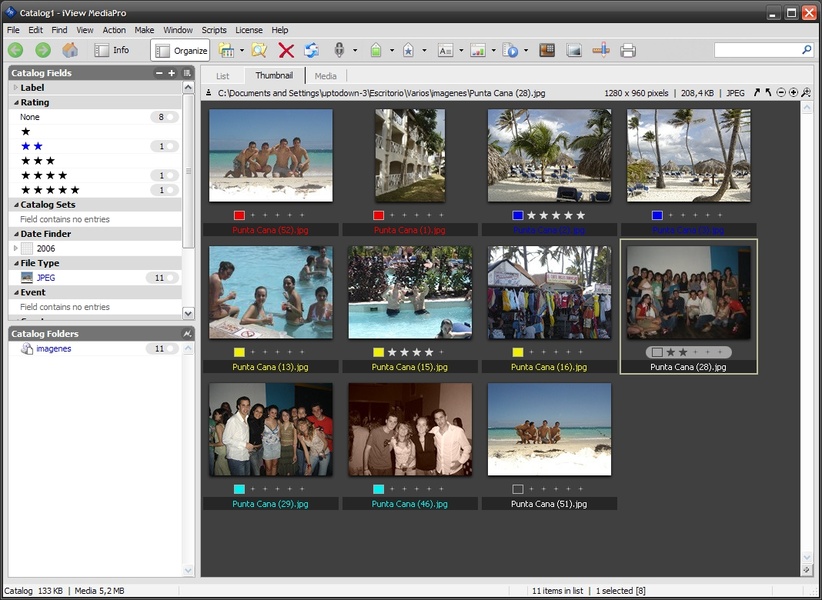Open the Scripts menu
Viewport: 822px width, 600px height.
214,30
